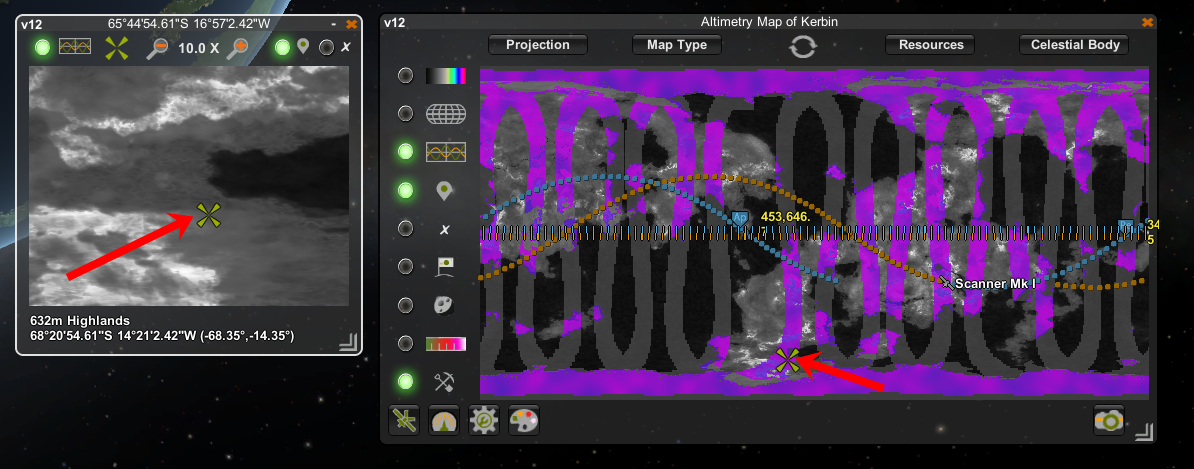Refresh the altimetry map with circular arrows
Image resolution: width=1194 pixels, height=469 pixels.
[803, 46]
